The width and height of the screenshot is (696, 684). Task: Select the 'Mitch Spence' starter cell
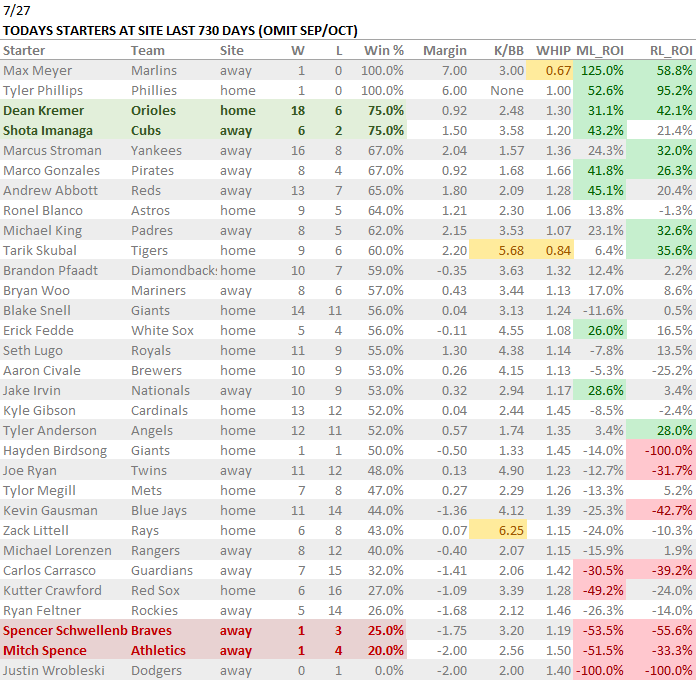45,650
